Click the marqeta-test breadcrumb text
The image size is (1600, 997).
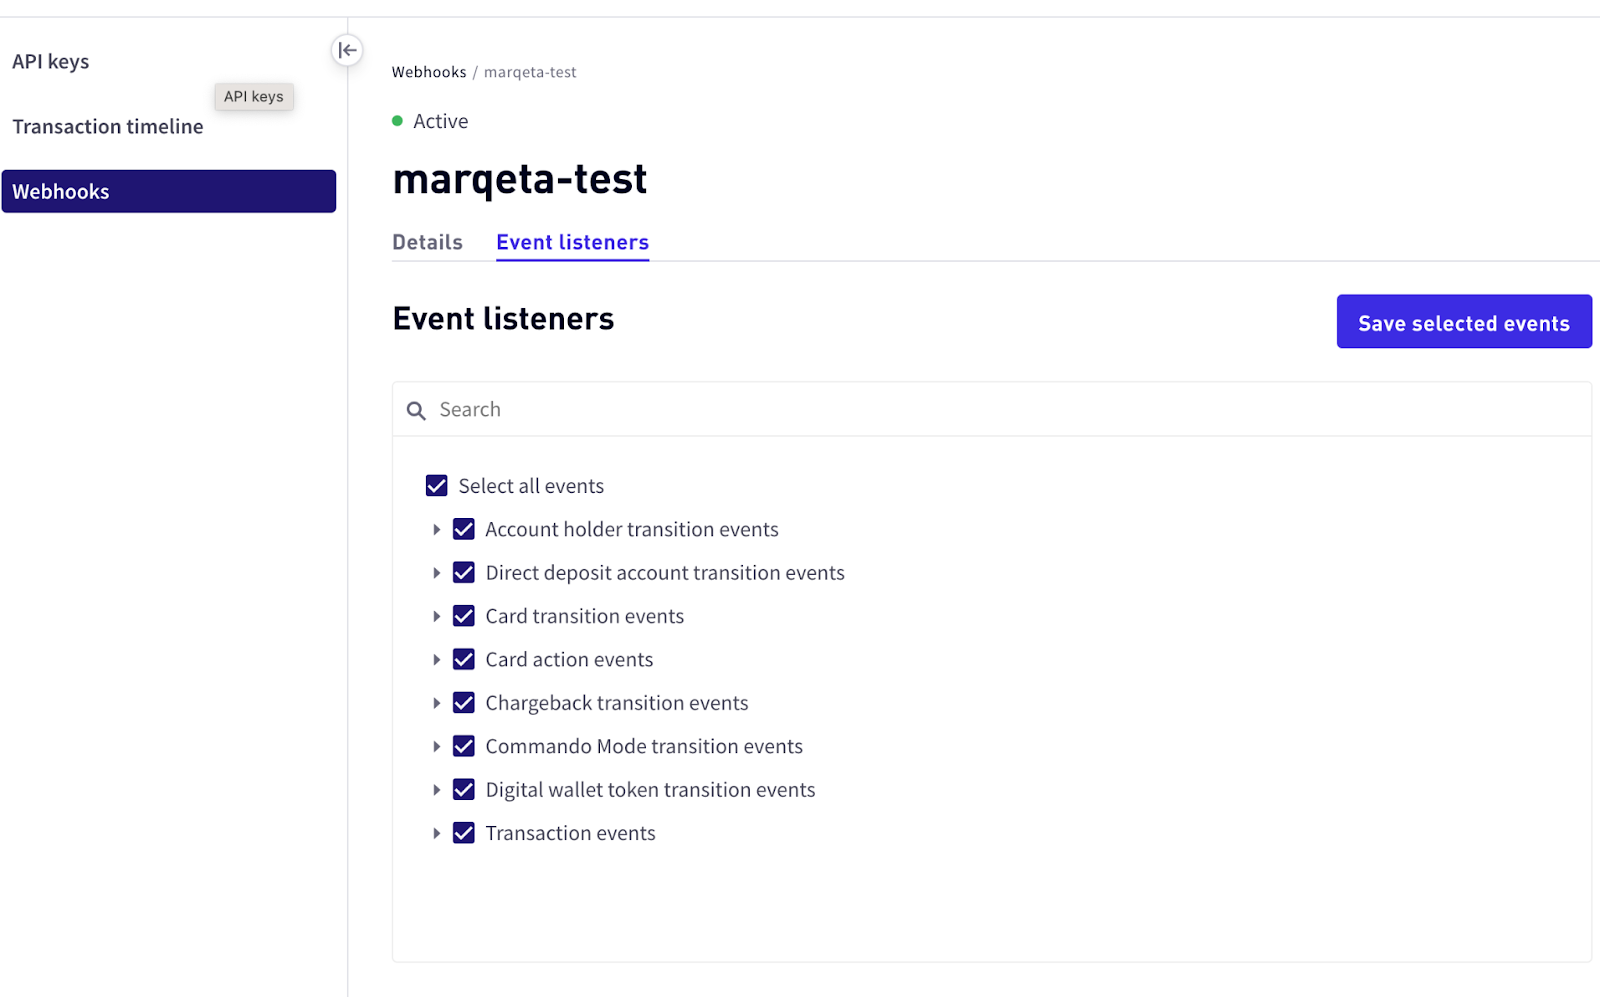coord(530,72)
